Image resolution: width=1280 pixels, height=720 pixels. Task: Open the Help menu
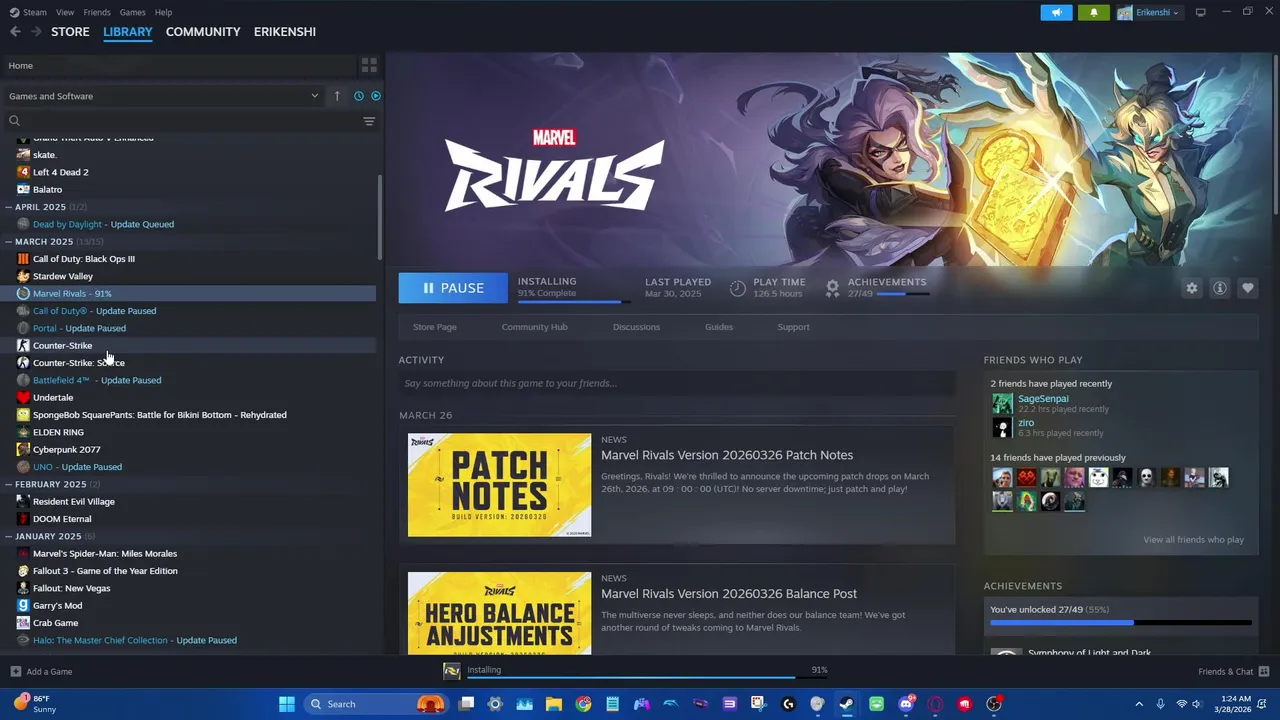click(163, 12)
